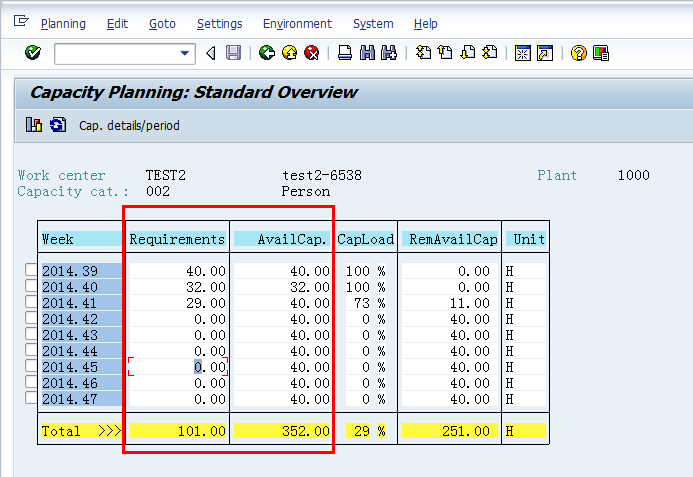The width and height of the screenshot is (693, 477).
Task: Open the Environment menu
Action: (x=297, y=23)
